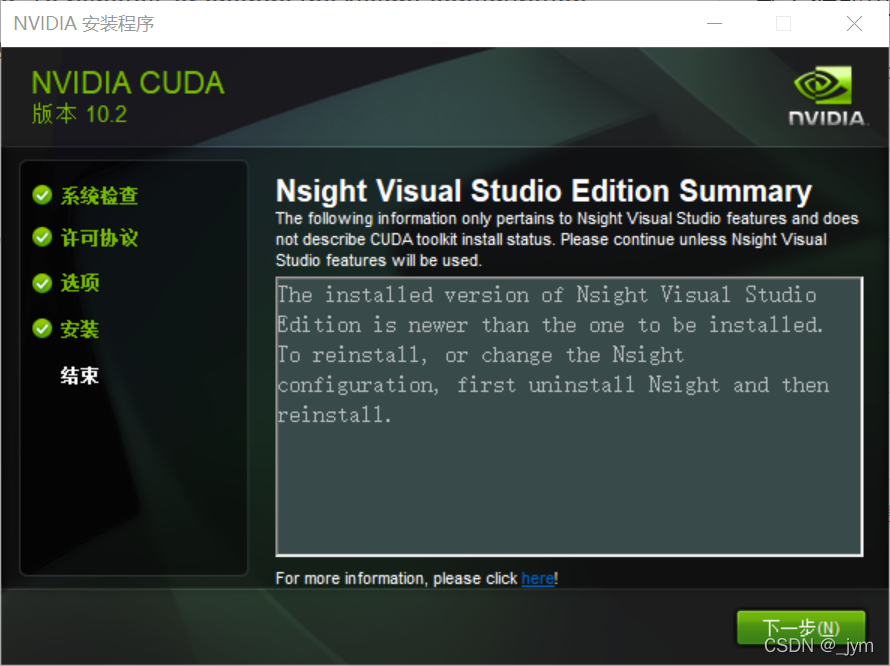Click the green check icon beside 系统检查
Viewport: 890px width, 666px height.
point(43,195)
